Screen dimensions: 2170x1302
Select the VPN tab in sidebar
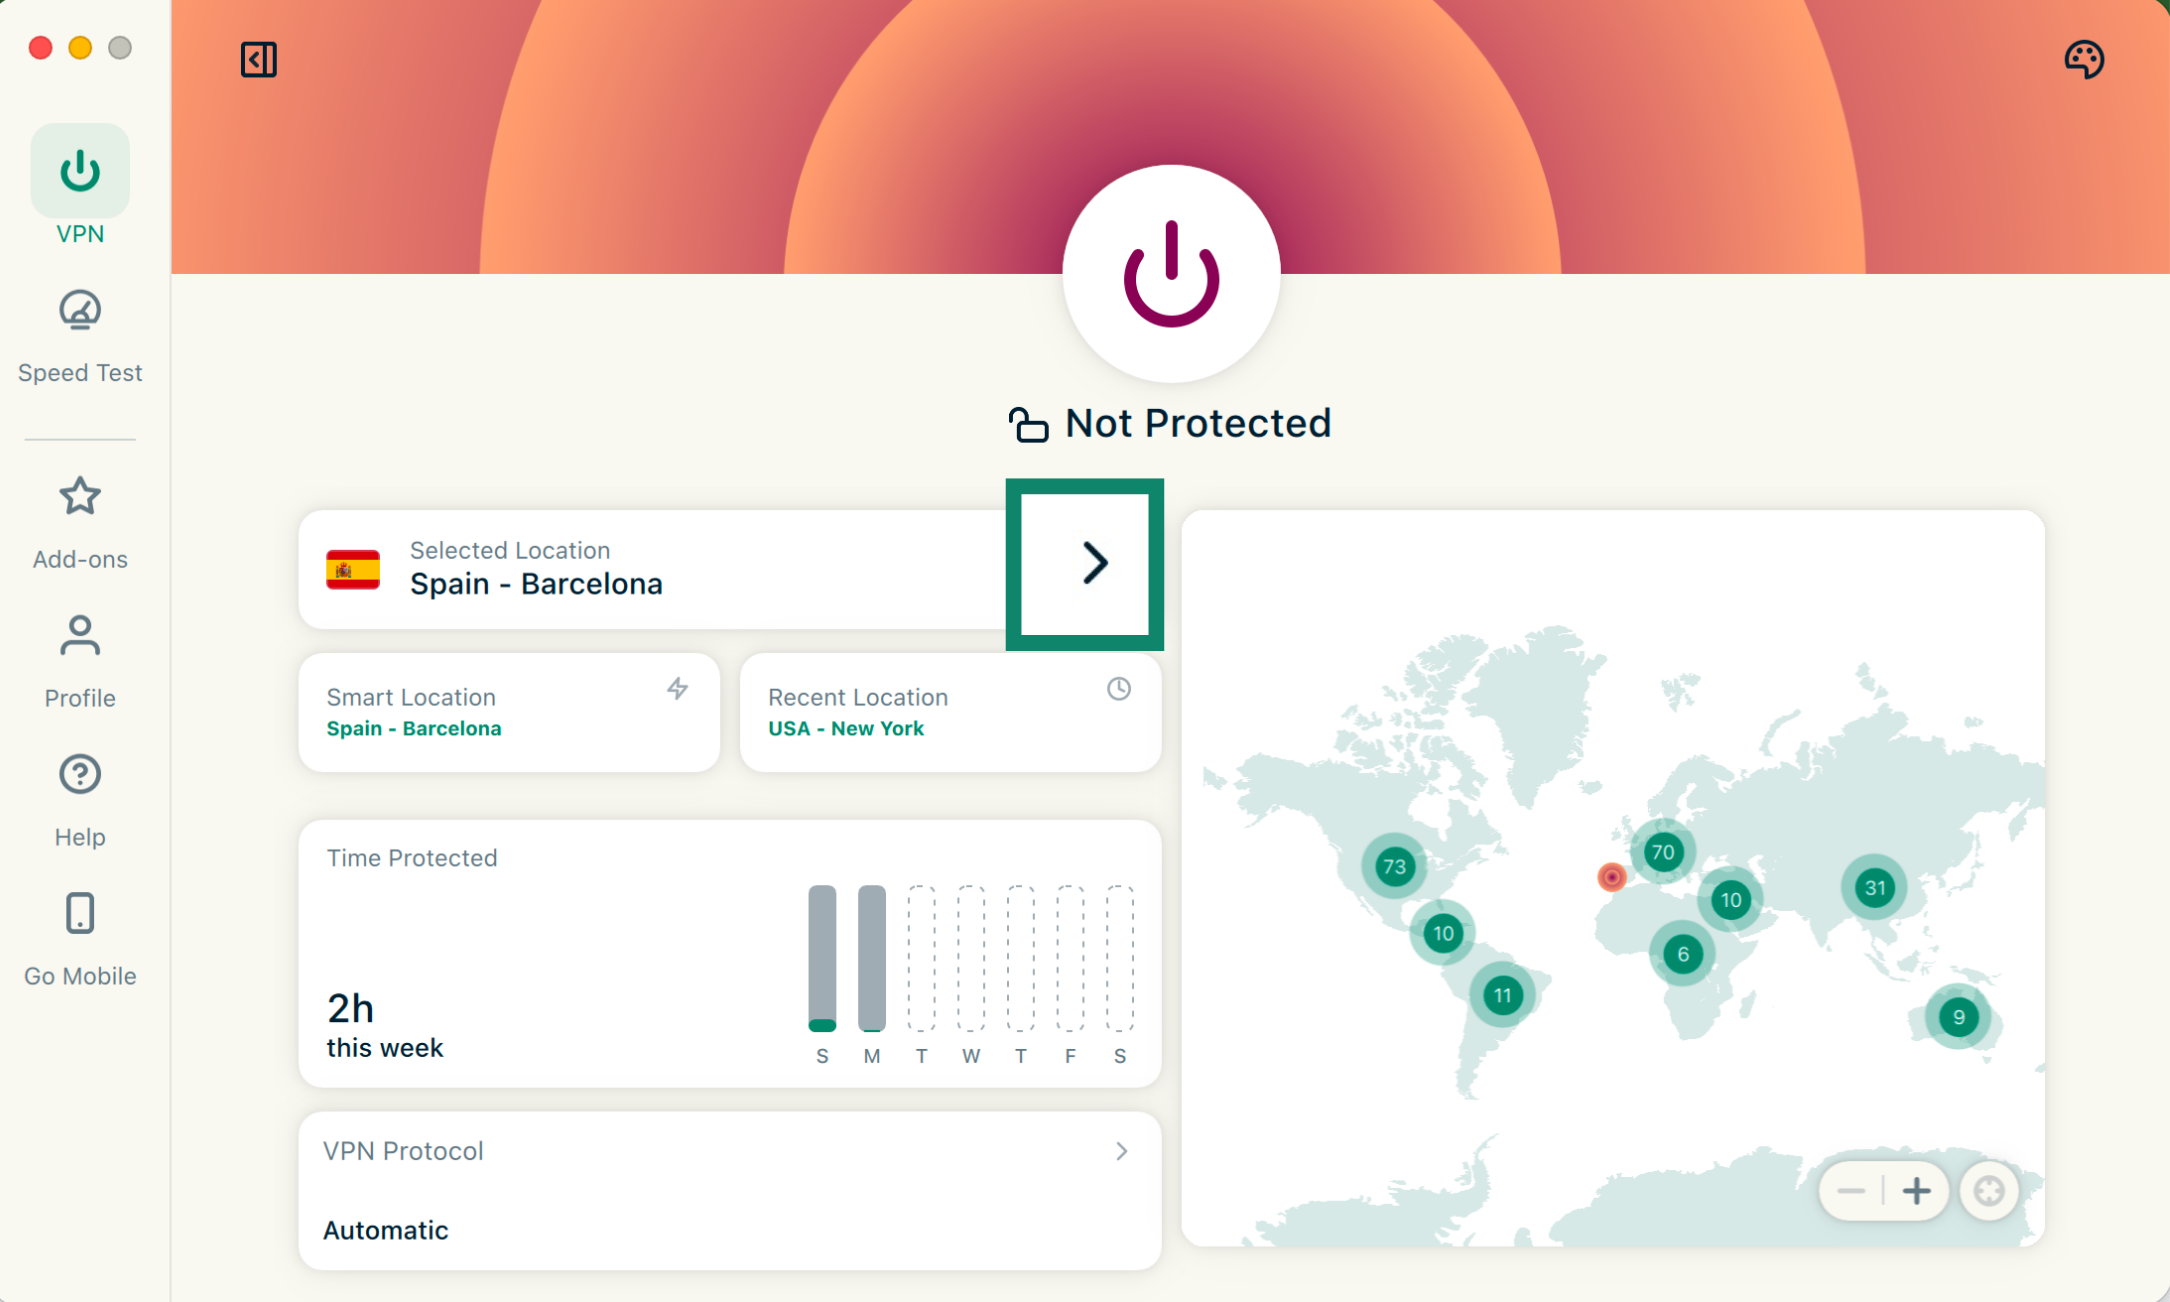point(80,185)
